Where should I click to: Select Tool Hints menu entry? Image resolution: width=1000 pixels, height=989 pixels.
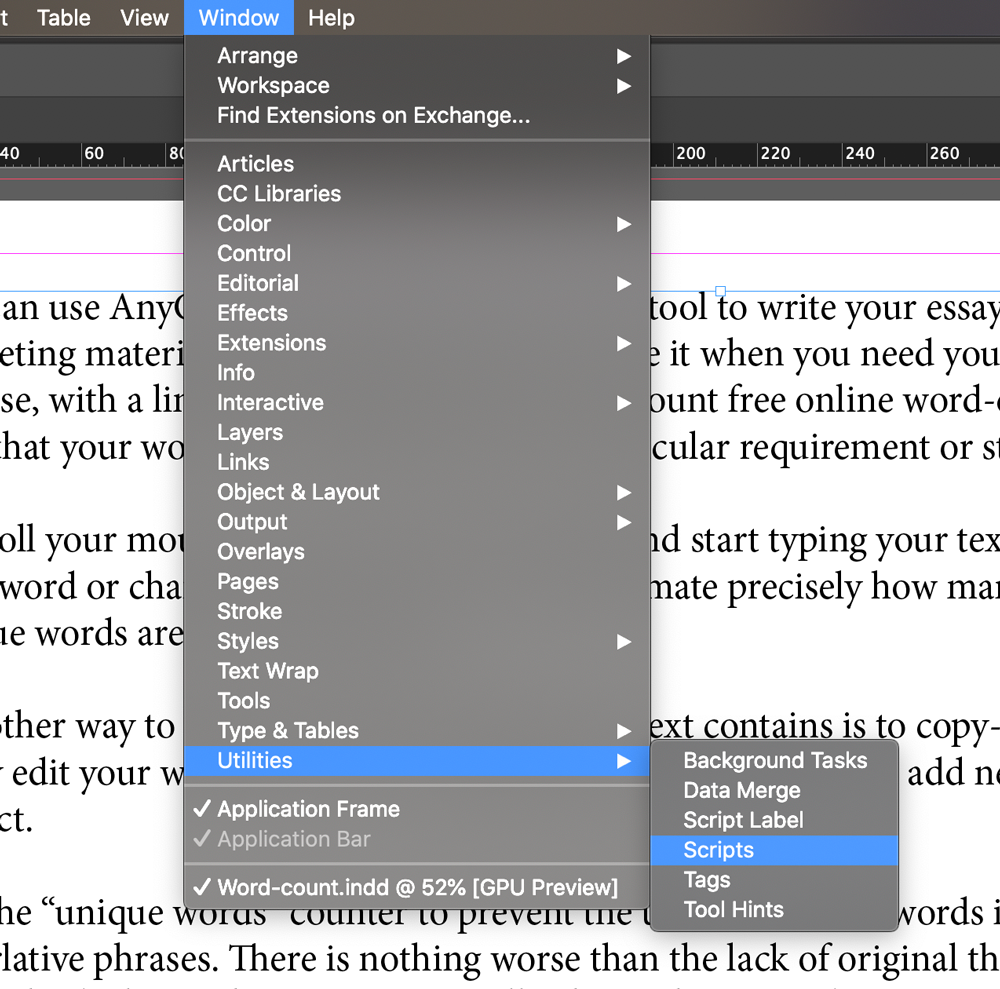point(733,910)
